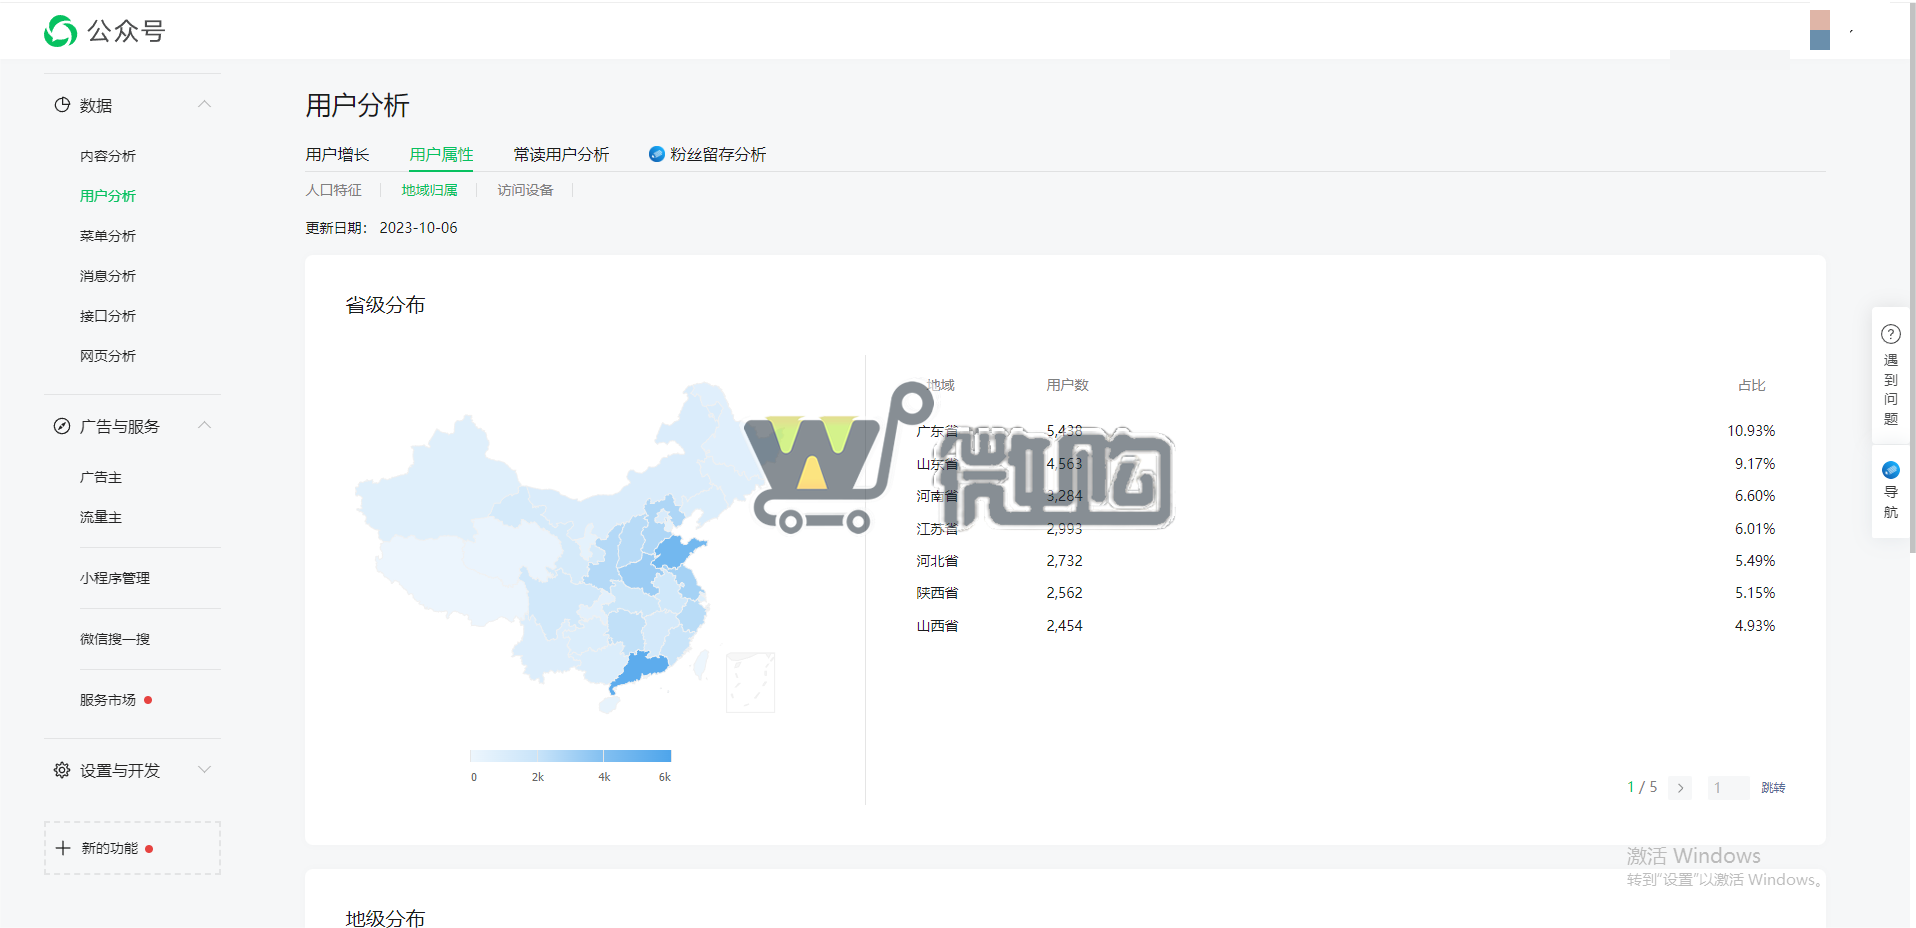Open the 遇到问题 help icon on right edge
Image resolution: width=1916 pixels, height=928 pixels.
[1890, 333]
